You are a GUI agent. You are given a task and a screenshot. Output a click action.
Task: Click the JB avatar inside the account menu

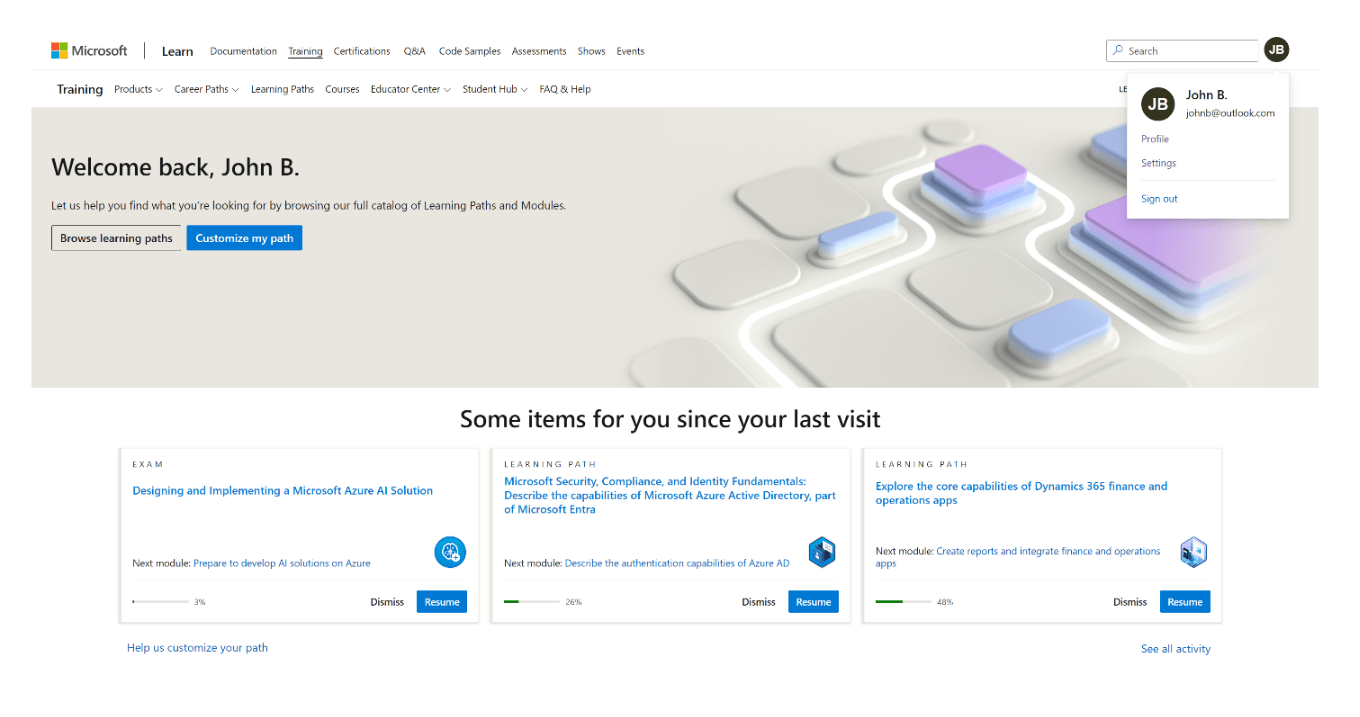[1157, 103]
